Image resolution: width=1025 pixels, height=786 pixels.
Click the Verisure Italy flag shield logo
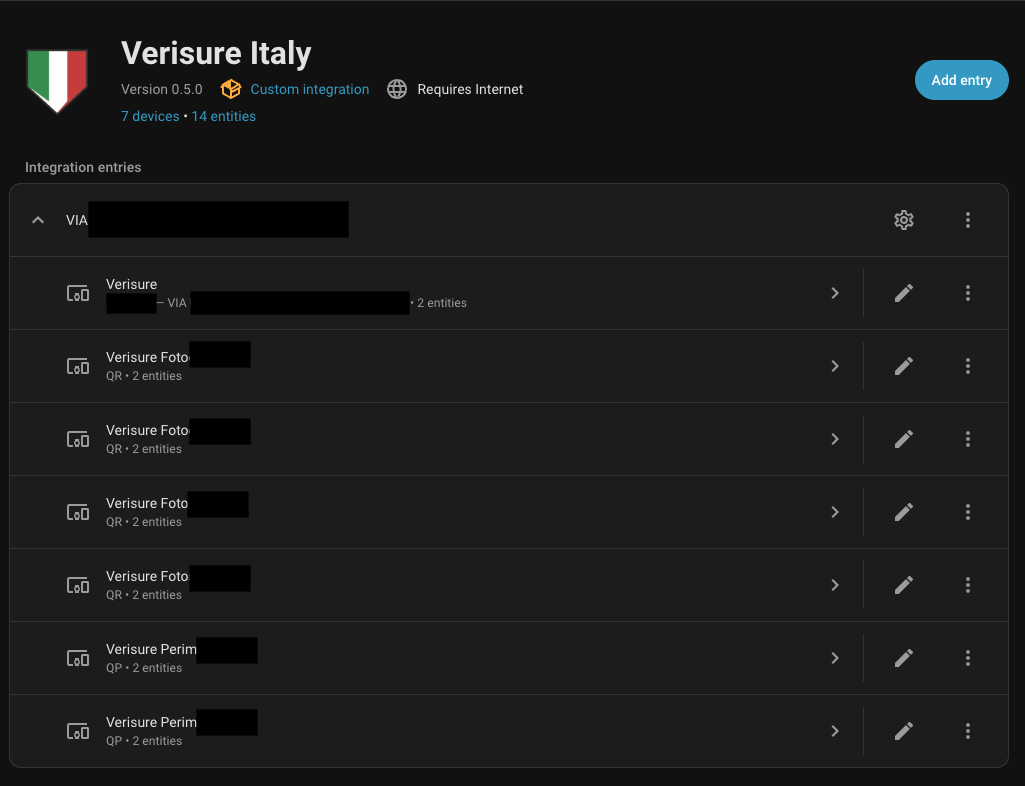tap(57, 80)
